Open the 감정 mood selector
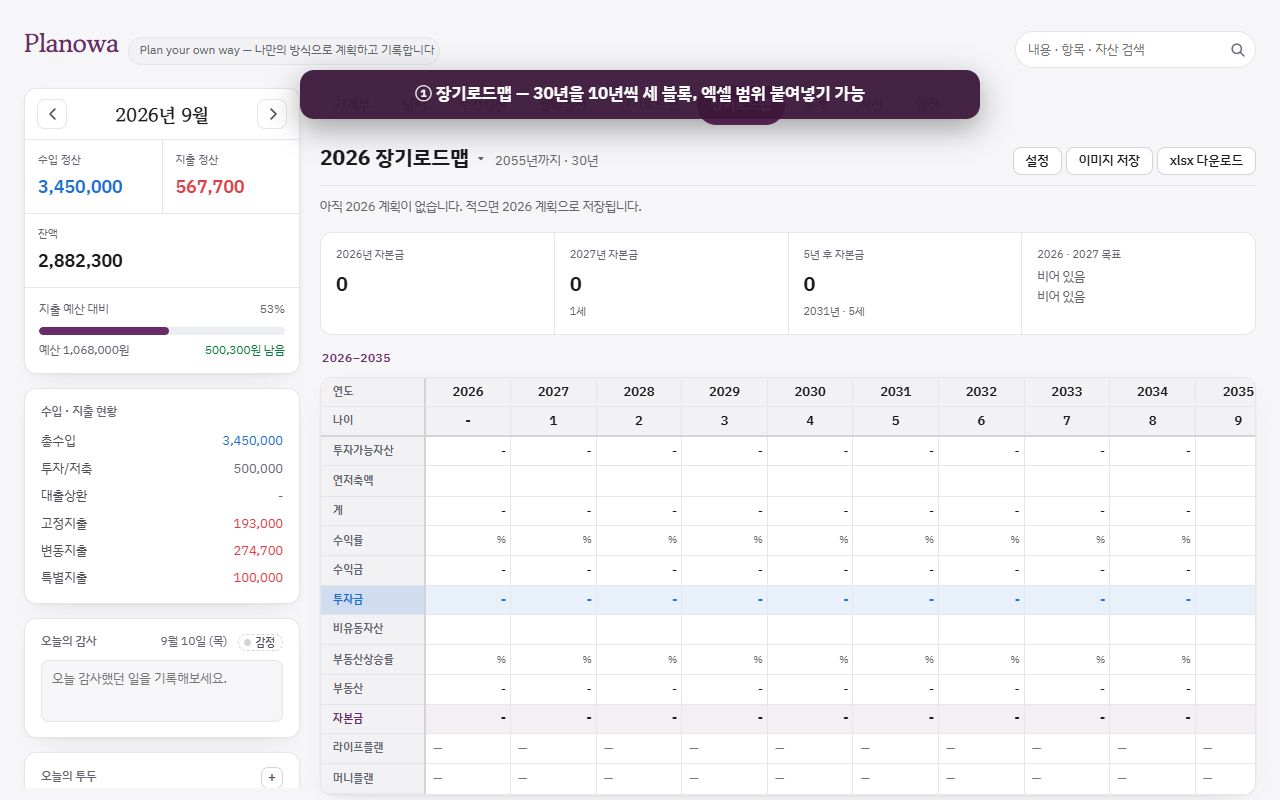1280x800 pixels. [x=260, y=642]
